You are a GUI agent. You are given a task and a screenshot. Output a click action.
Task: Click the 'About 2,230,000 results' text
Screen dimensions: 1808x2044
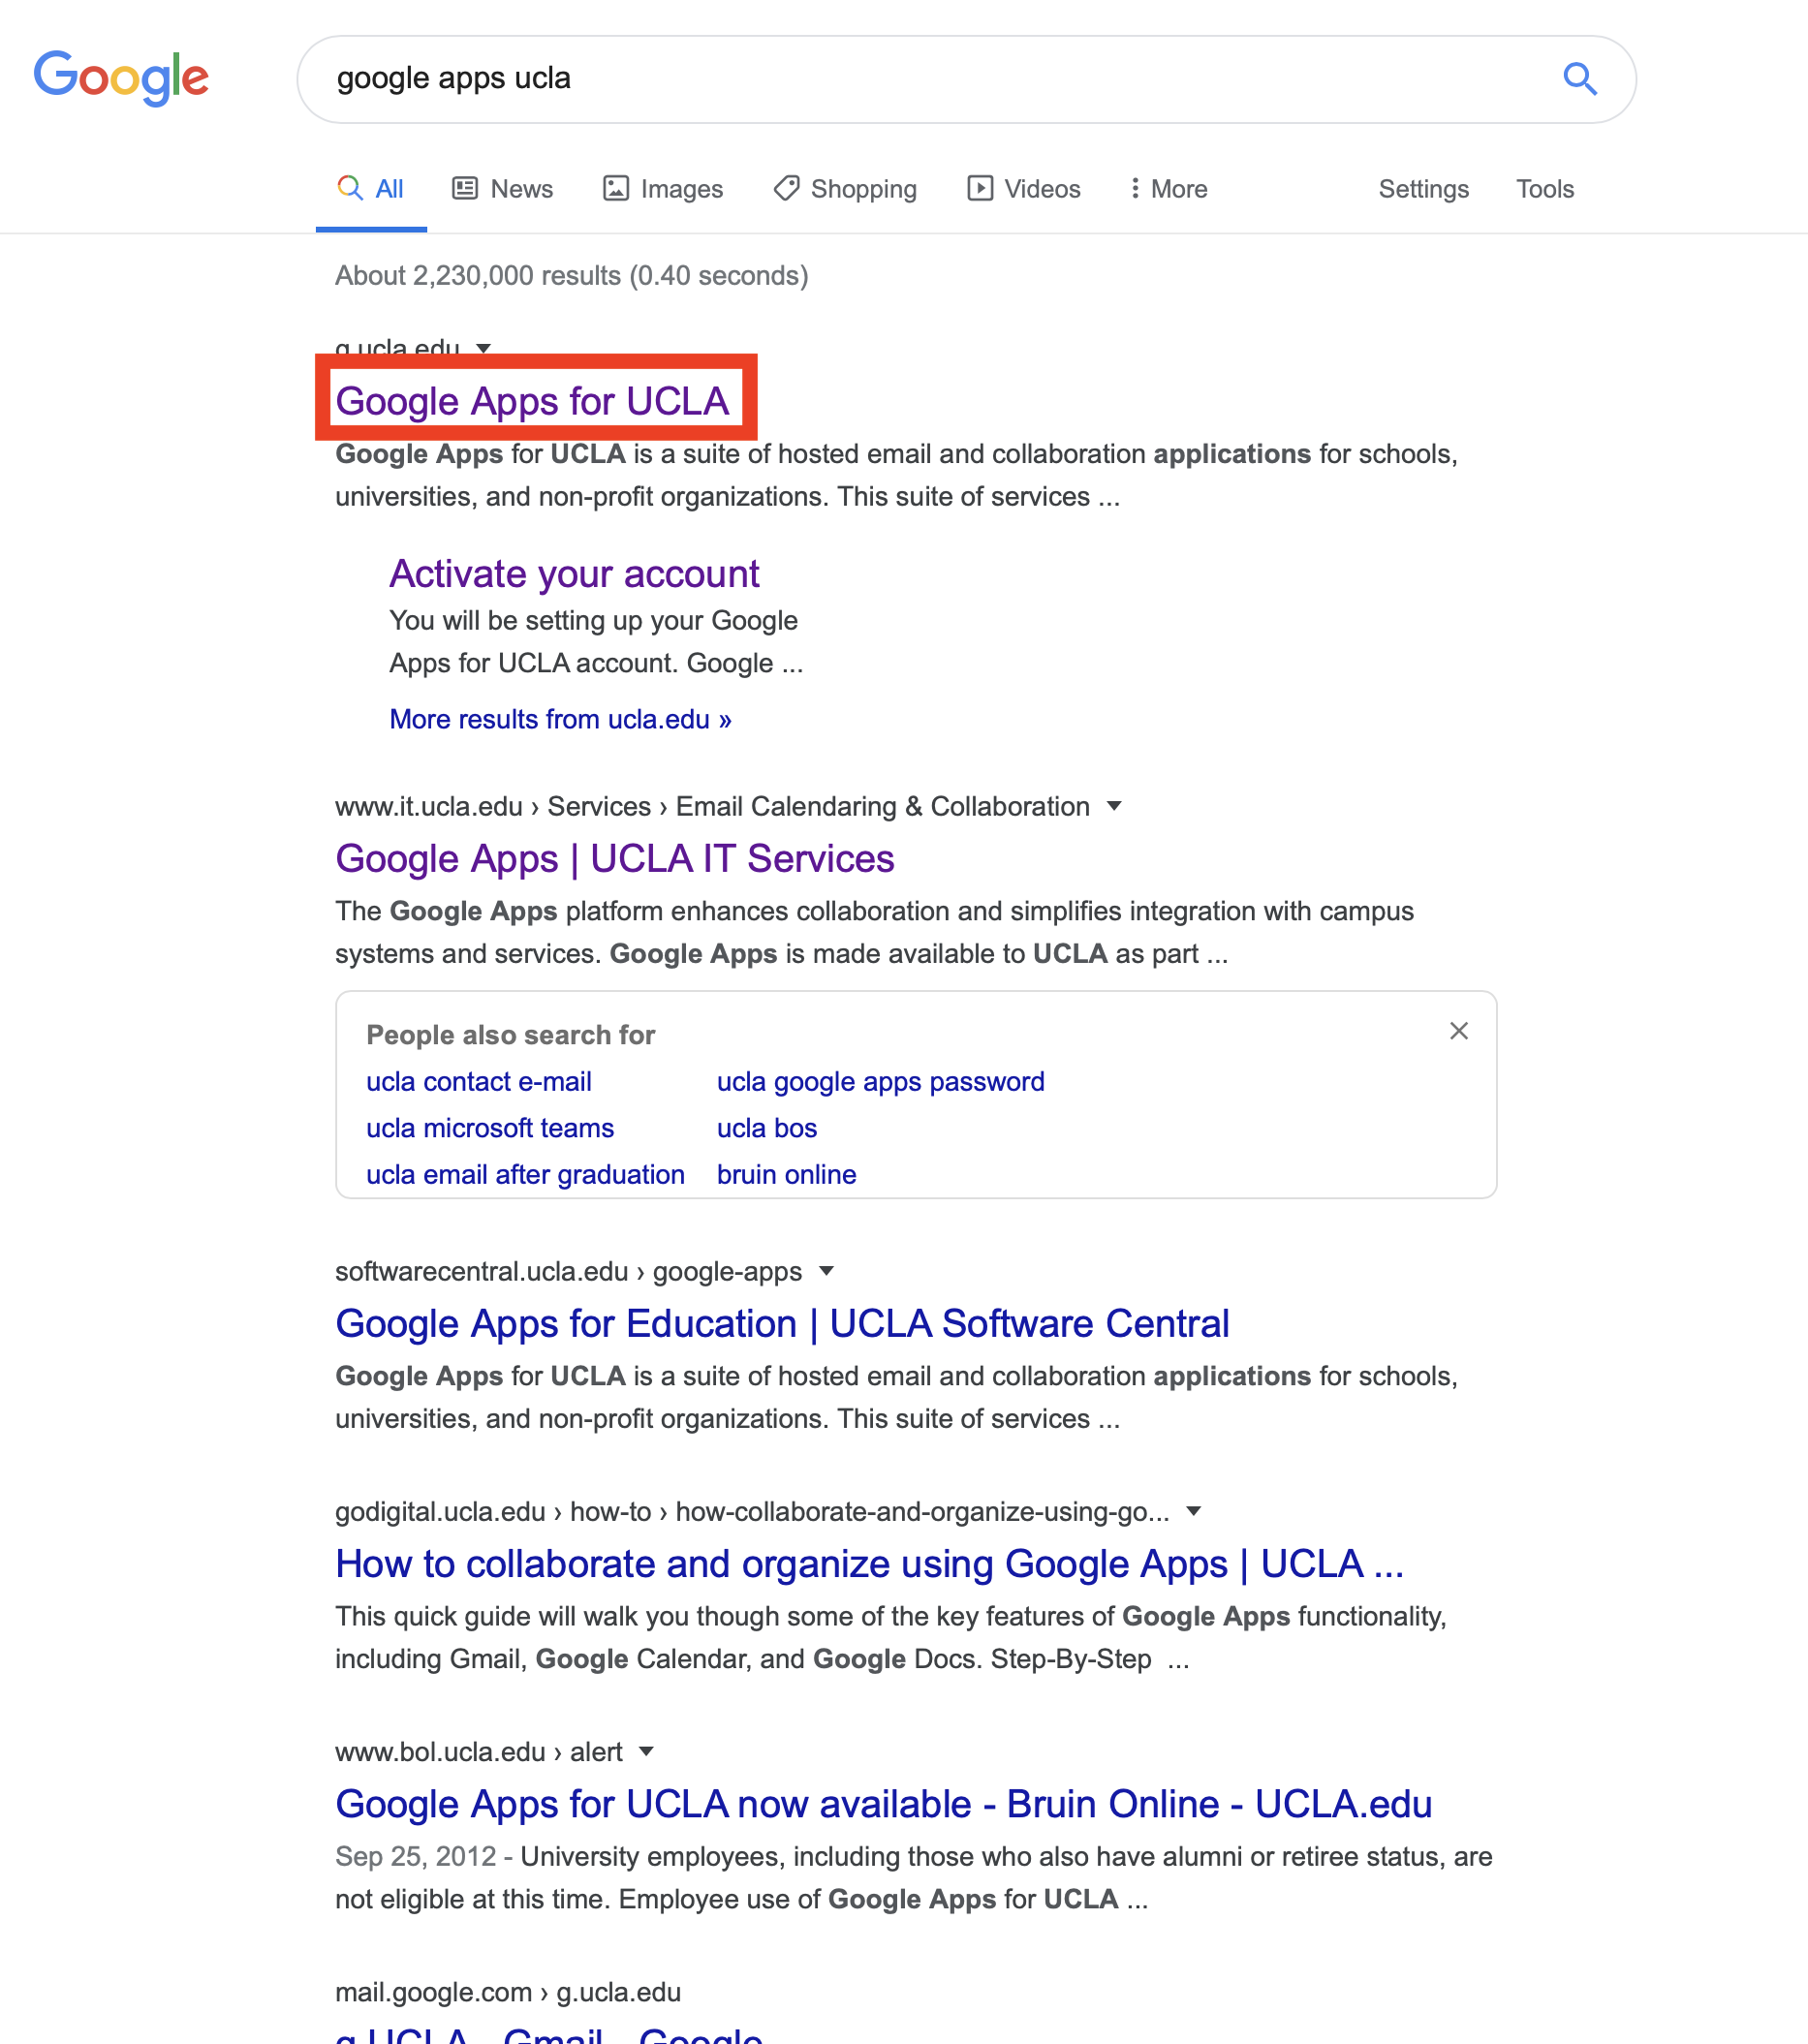click(x=571, y=276)
